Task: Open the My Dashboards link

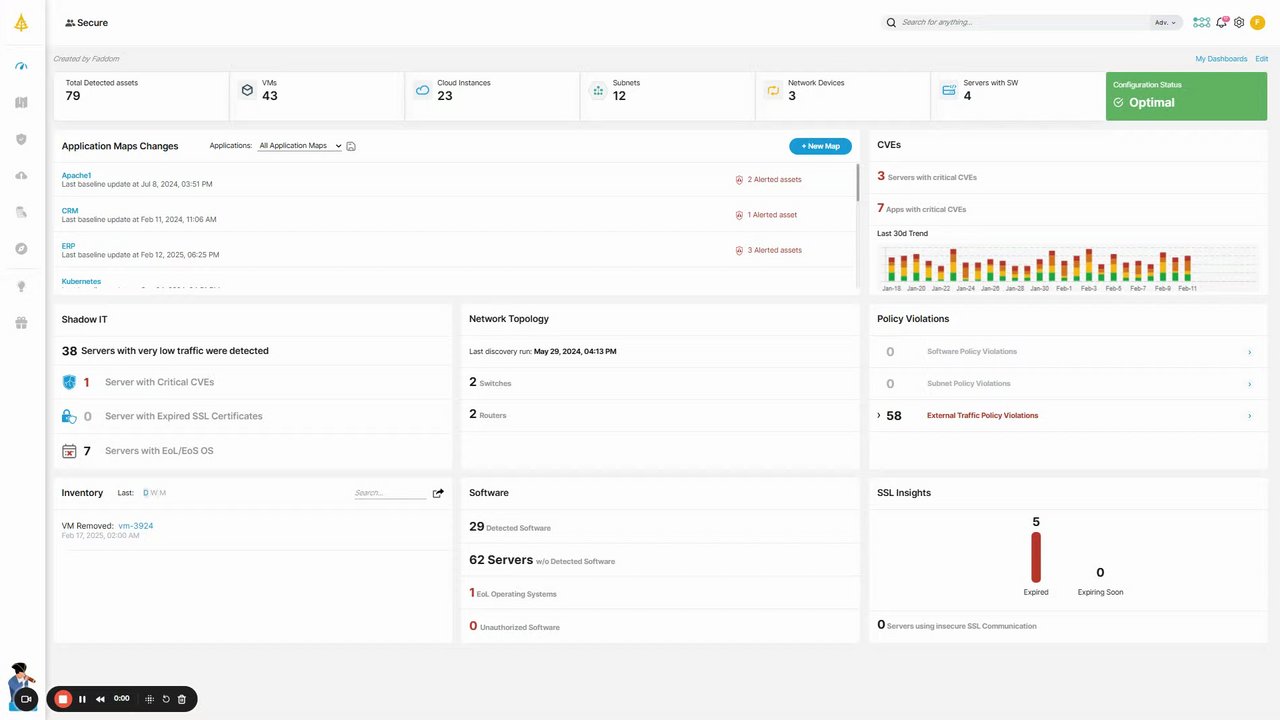Action: (1221, 59)
